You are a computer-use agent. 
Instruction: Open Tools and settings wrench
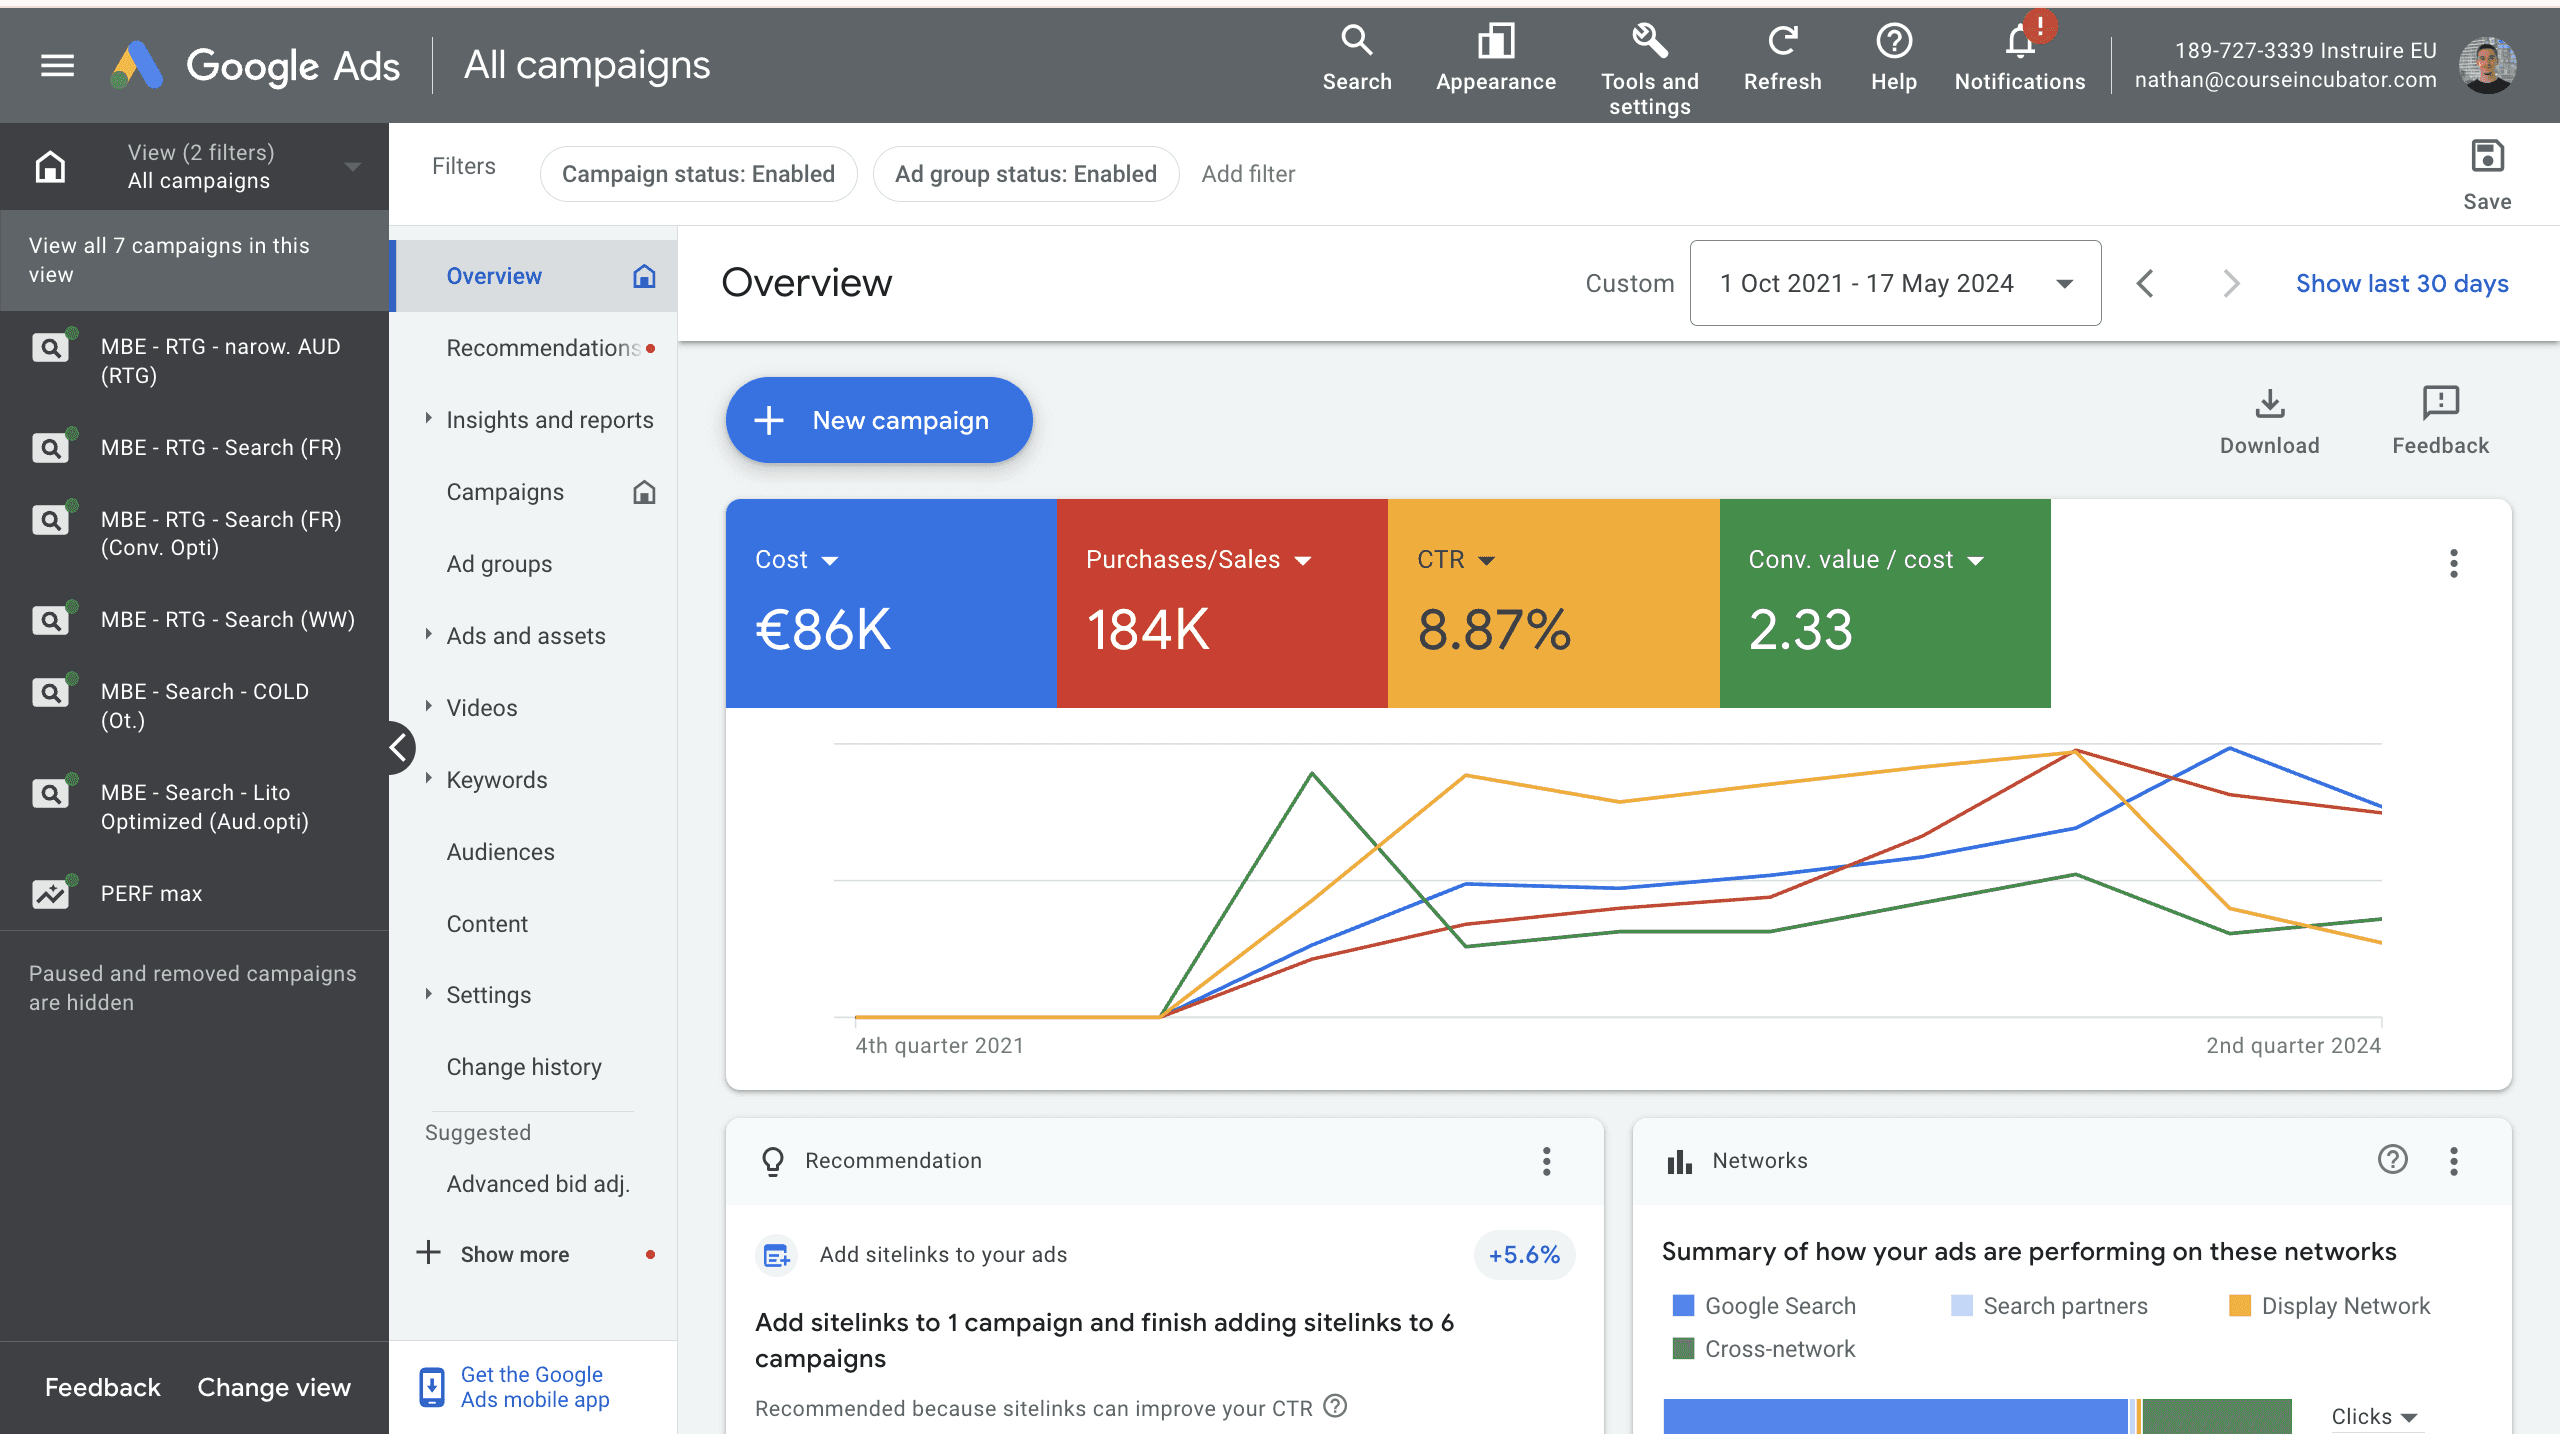click(1649, 42)
